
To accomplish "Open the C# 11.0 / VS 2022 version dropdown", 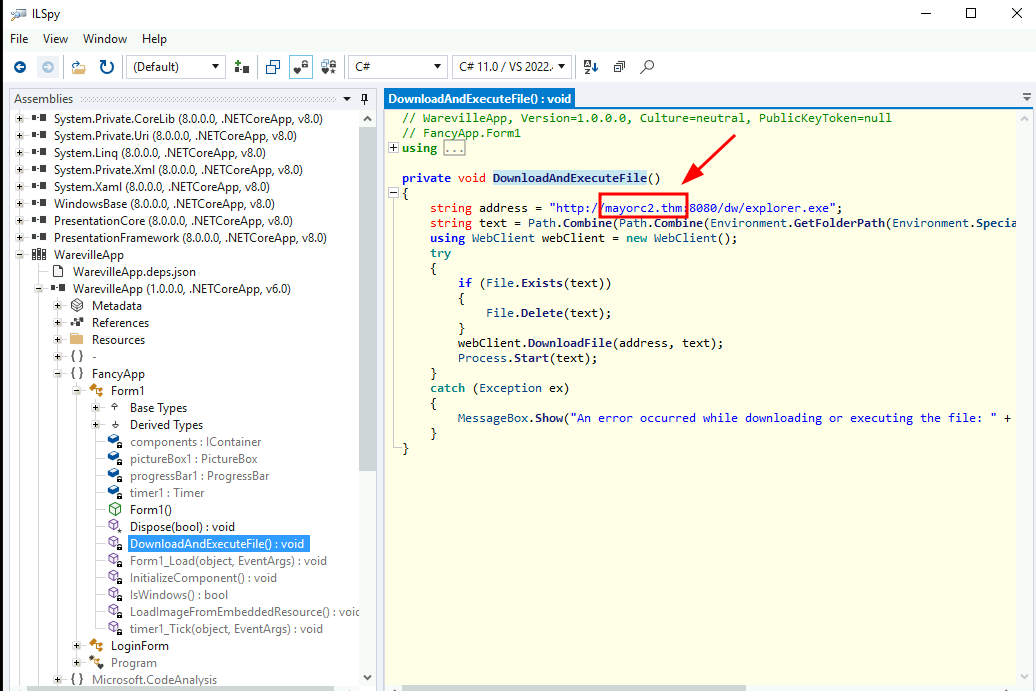I will pyautogui.click(x=512, y=67).
